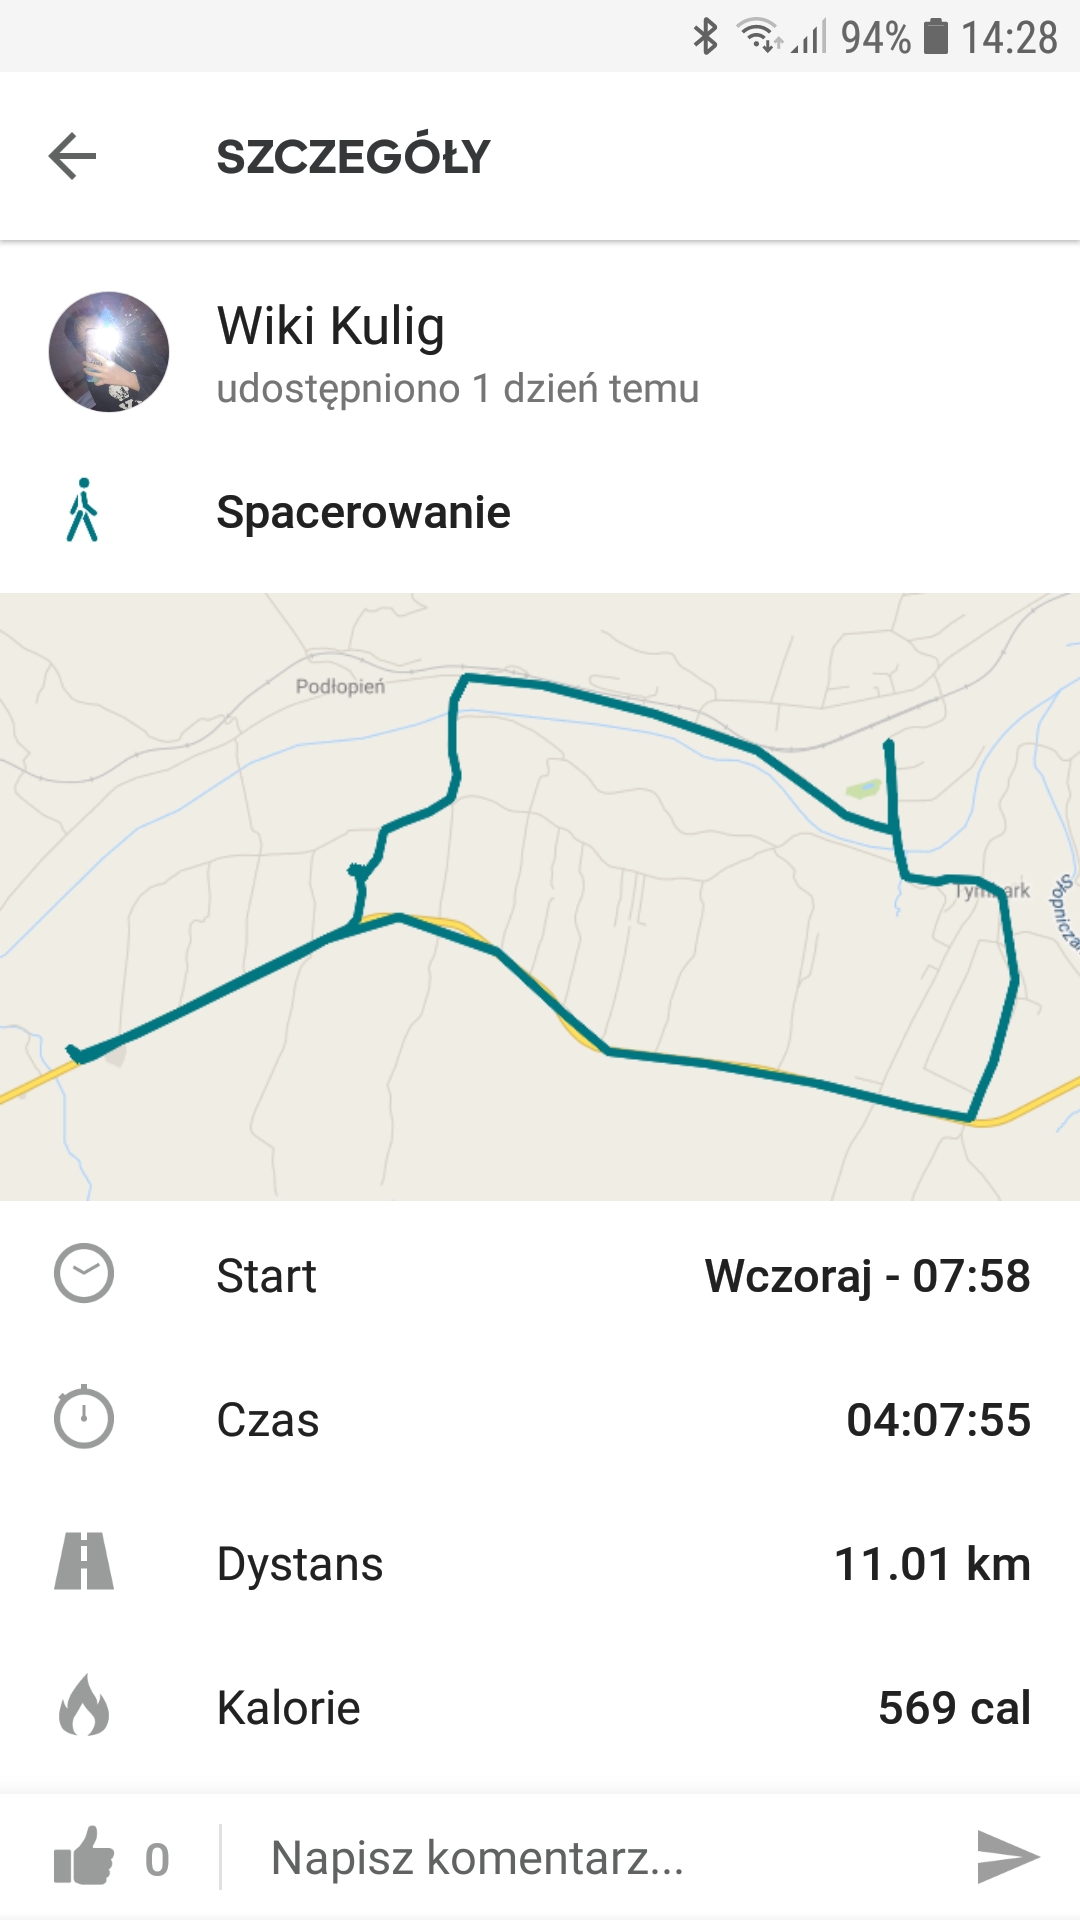Tap the flame icon beside Kalorie
This screenshot has width=1080, height=1920.
[x=84, y=1706]
